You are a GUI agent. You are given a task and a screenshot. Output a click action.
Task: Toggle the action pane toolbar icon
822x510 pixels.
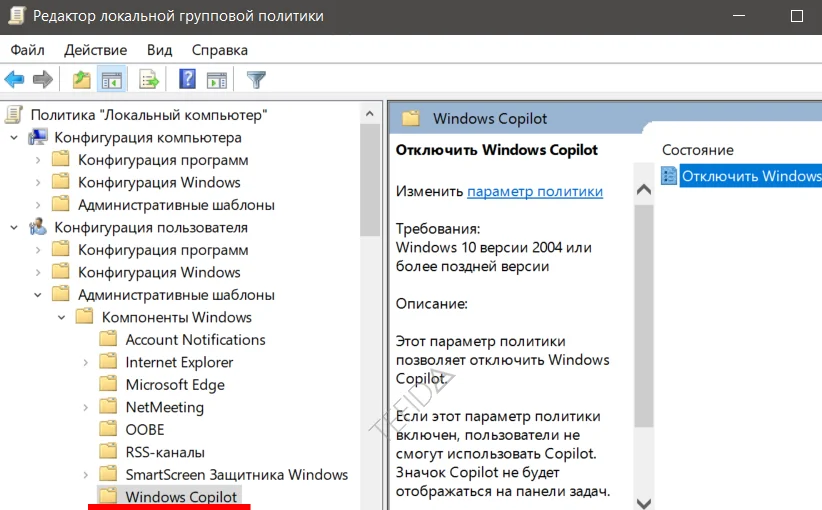point(217,80)
